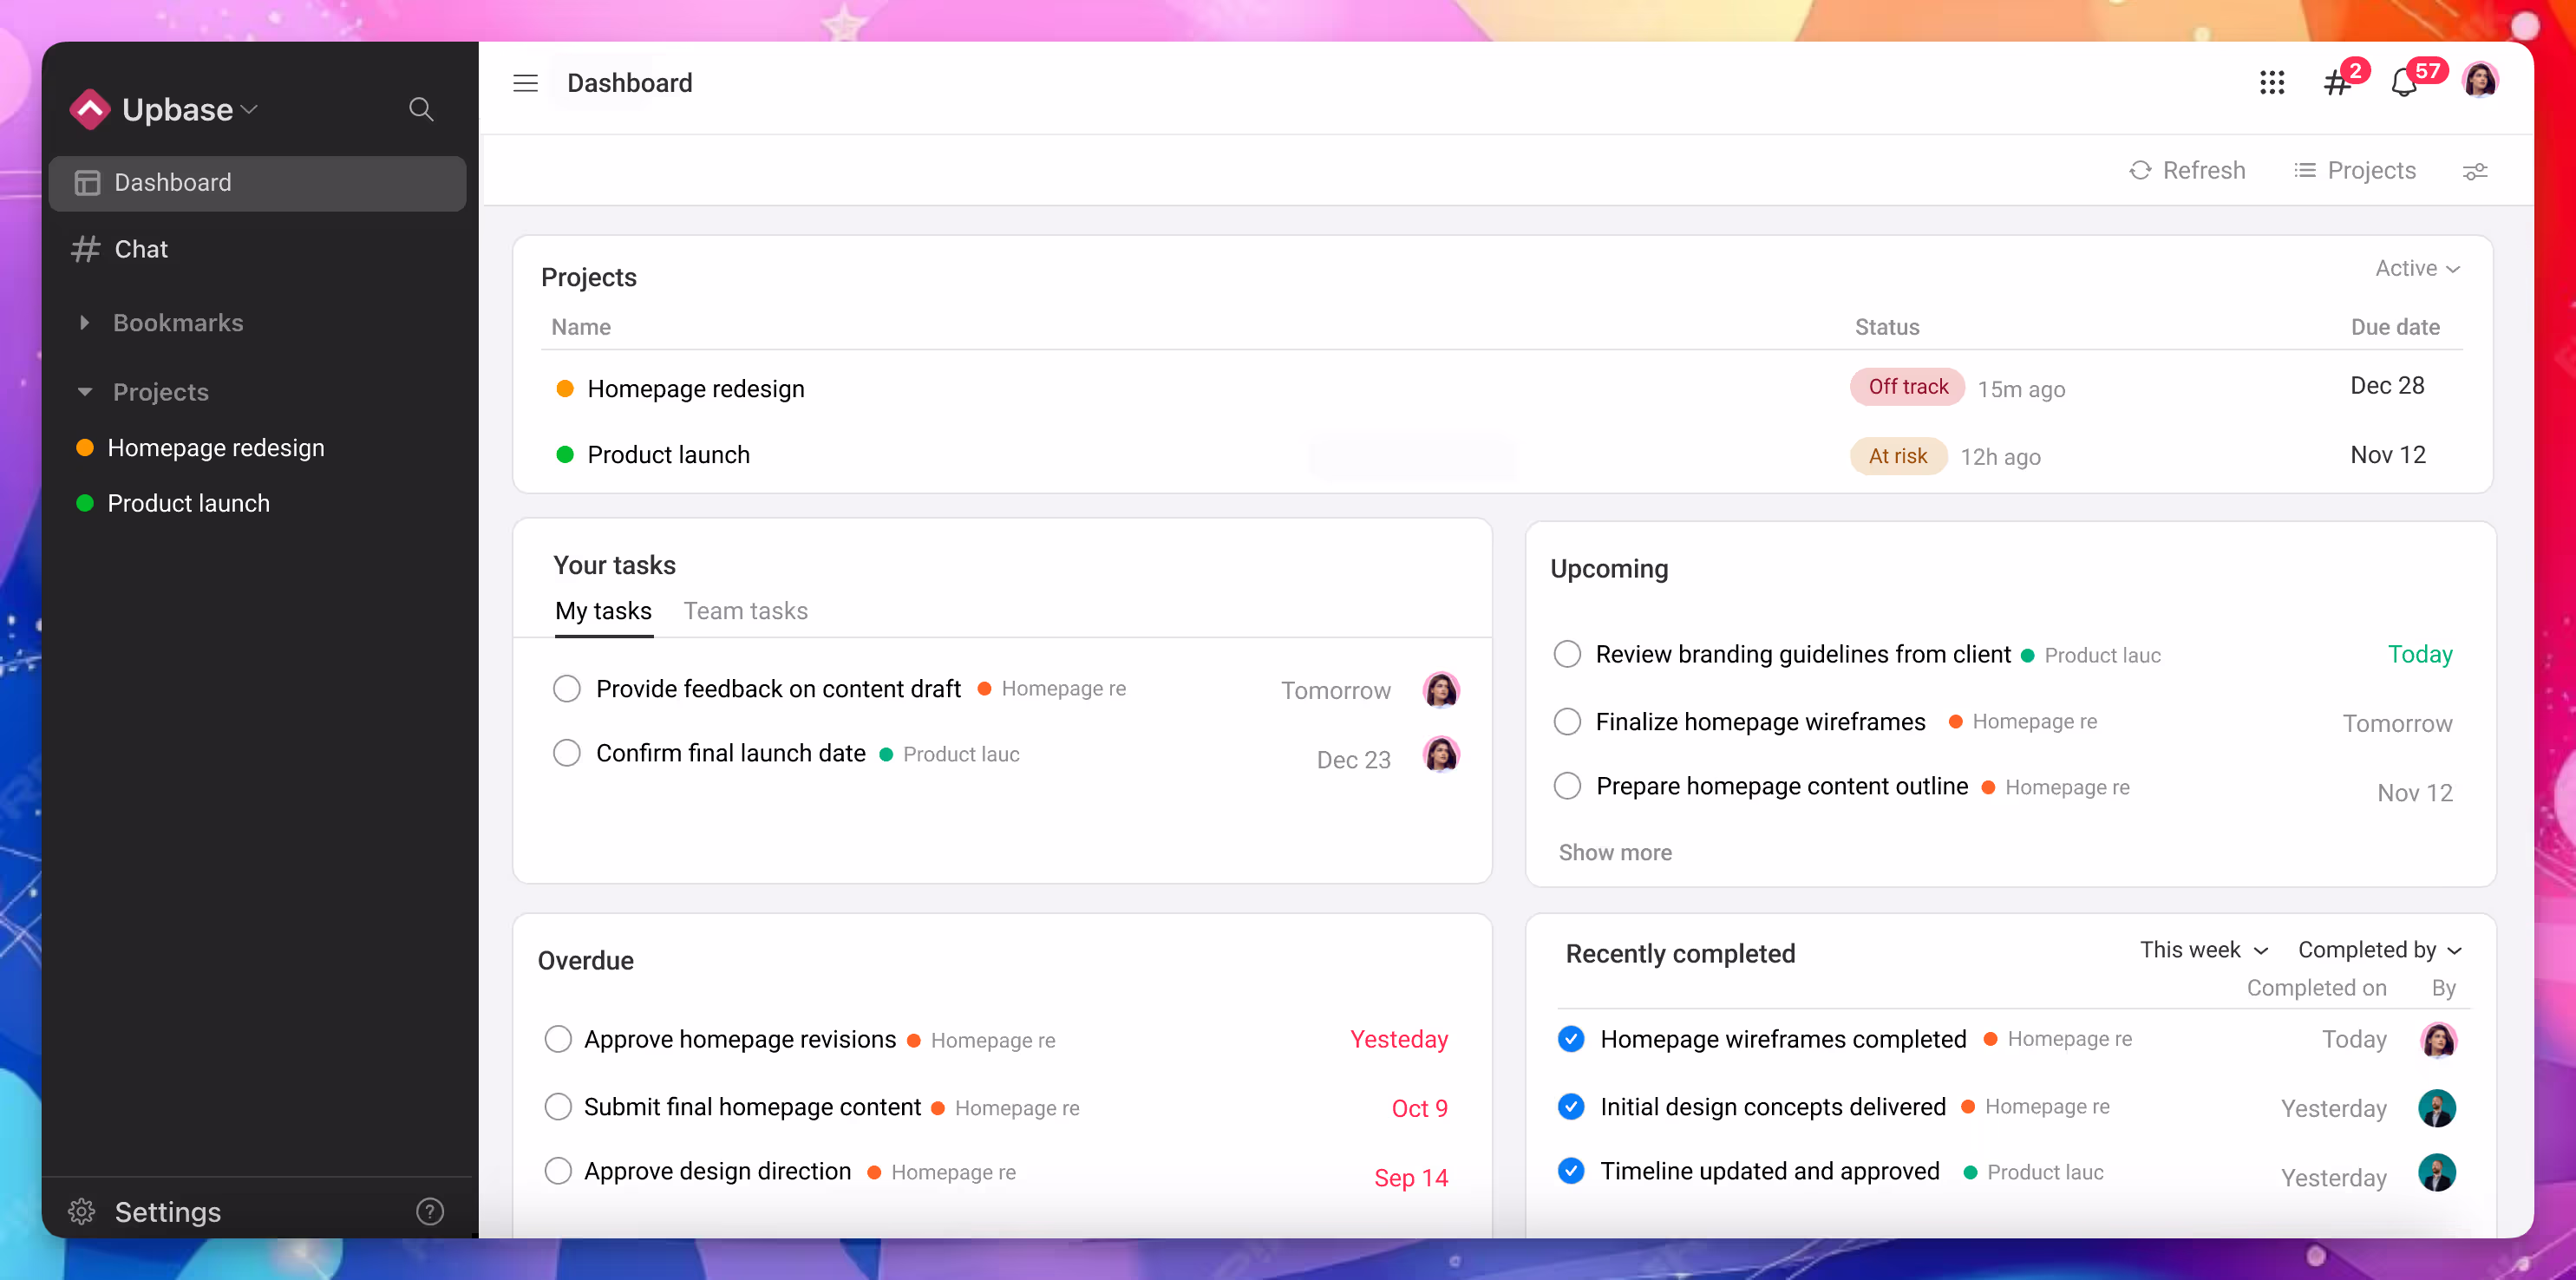The height and width of the screenshot is (1280, 2576).
Task: Collapse the Projects section in sidebar
Action: 84,392
